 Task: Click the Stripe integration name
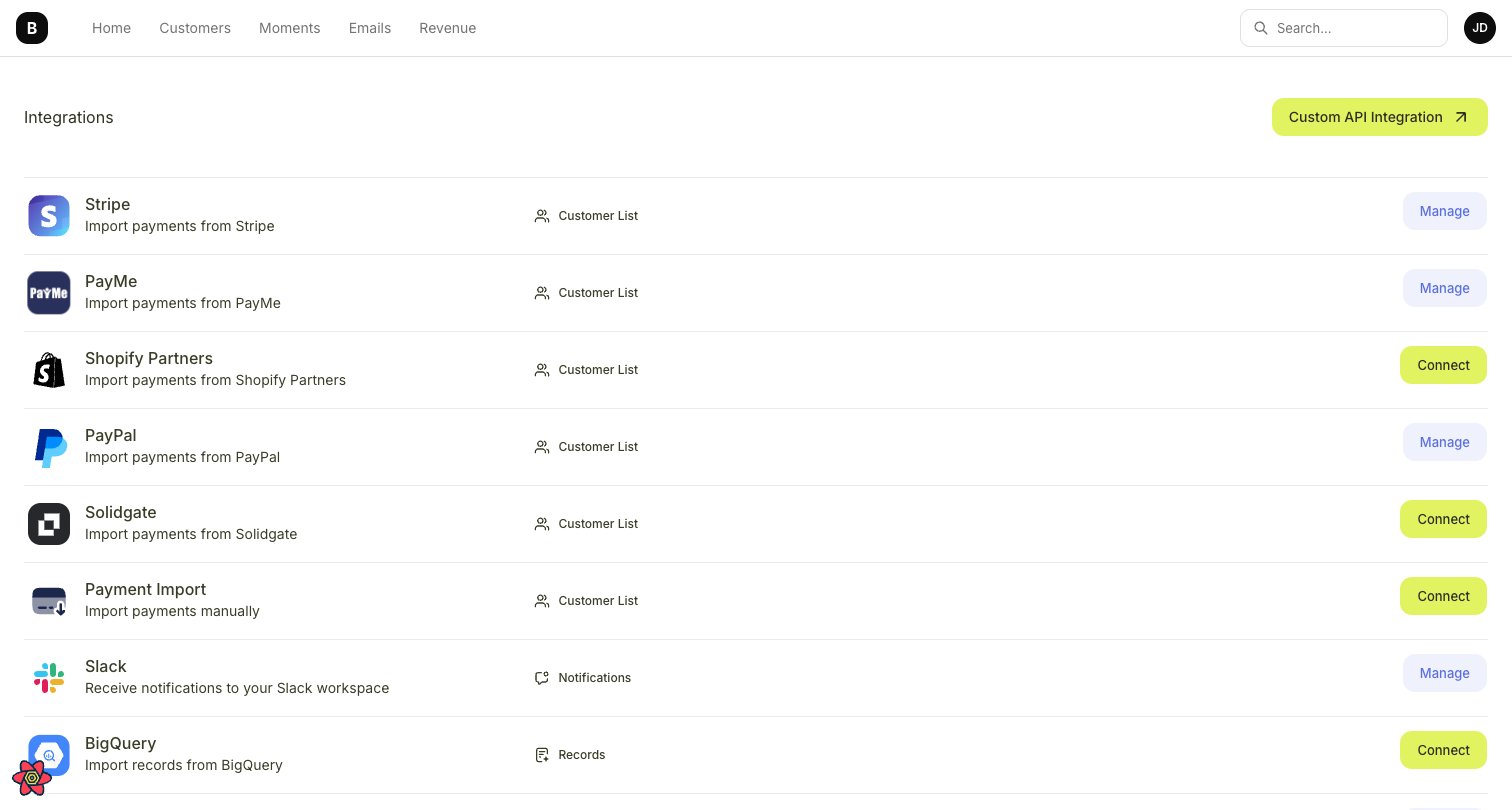108,204
